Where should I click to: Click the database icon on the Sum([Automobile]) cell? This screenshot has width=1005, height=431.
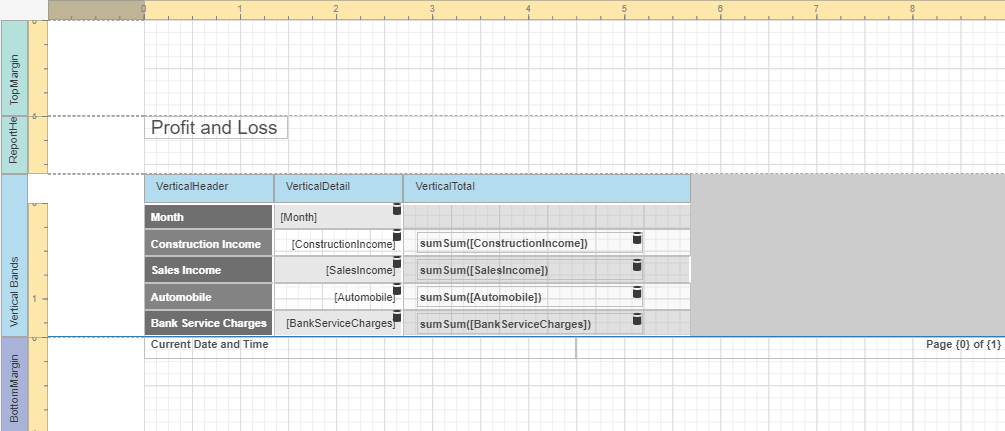[x=635, y=292]
